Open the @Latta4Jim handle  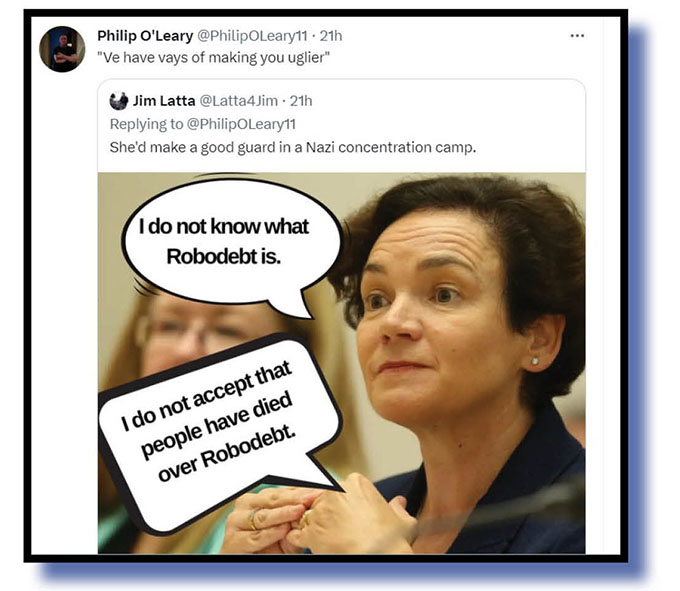pyautogui.click(x=239, y=101)
